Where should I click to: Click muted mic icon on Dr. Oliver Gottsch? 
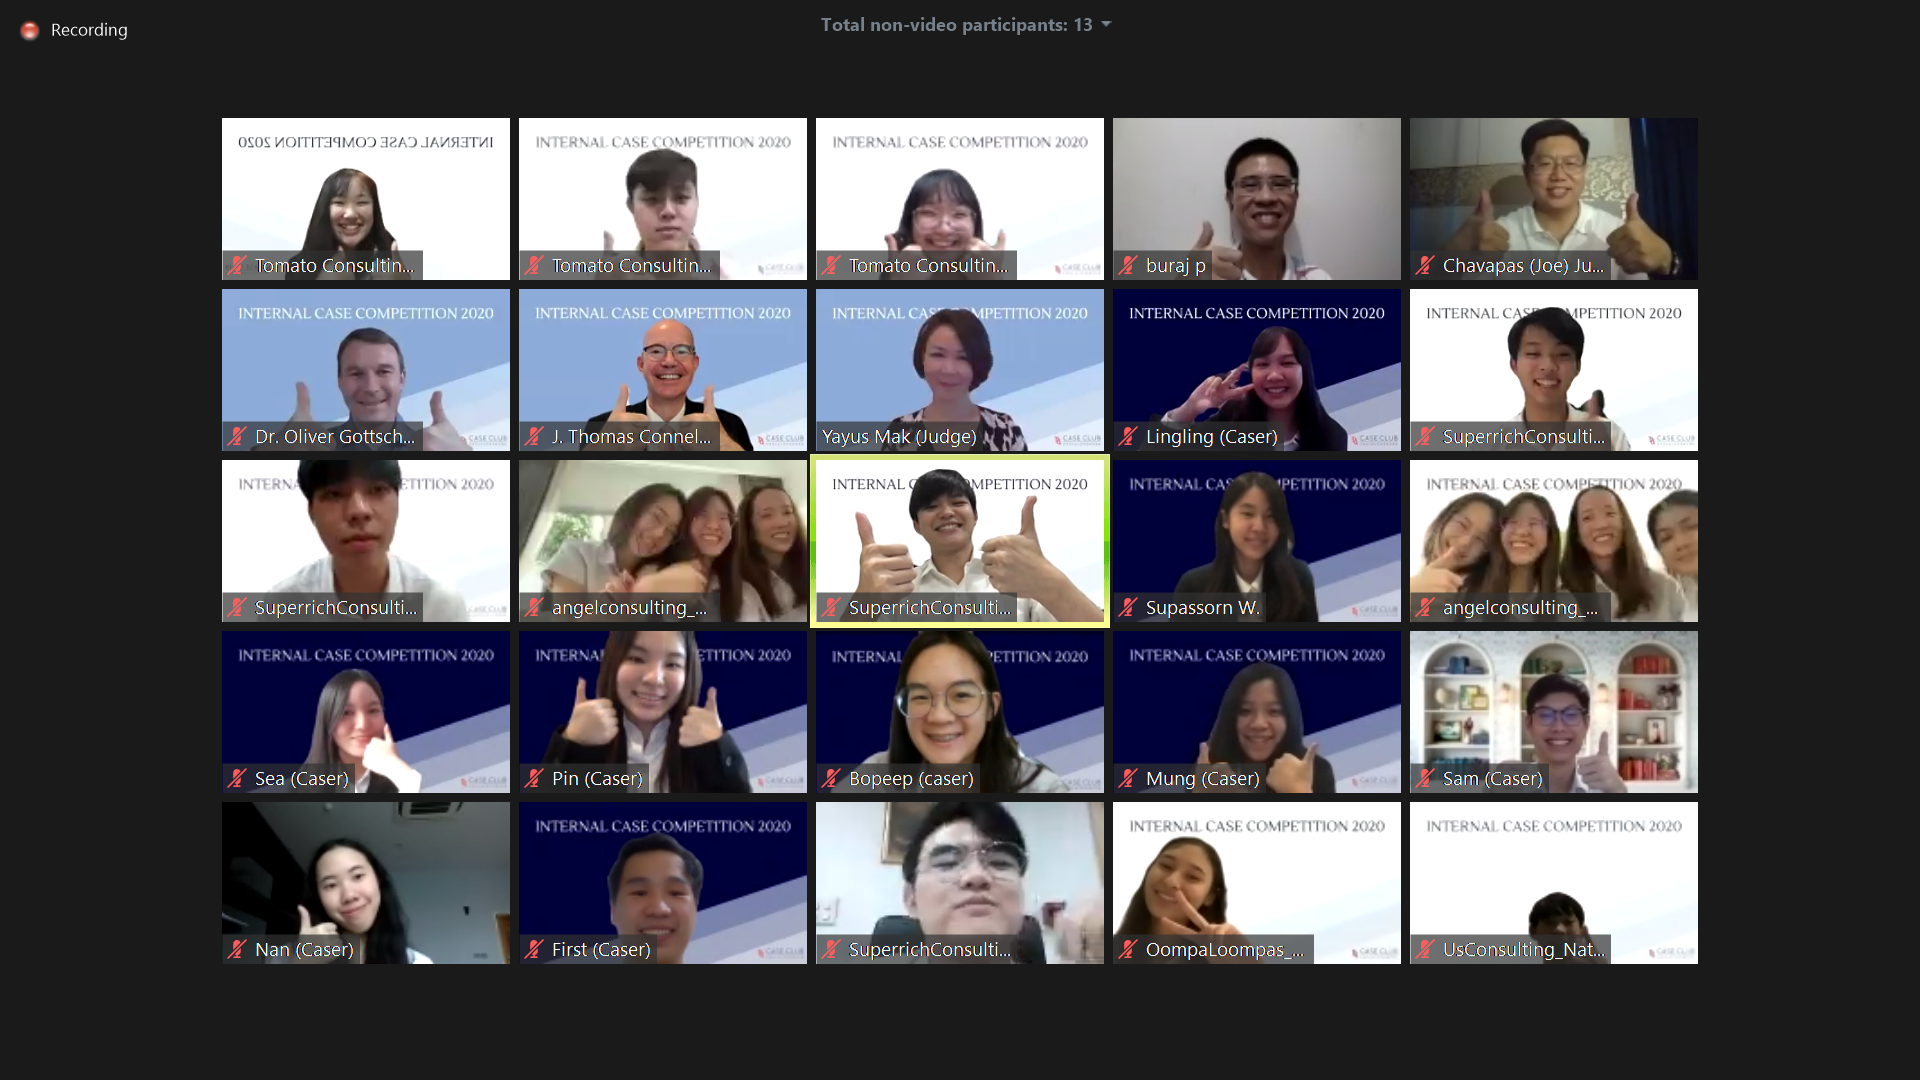pos(237,437)
